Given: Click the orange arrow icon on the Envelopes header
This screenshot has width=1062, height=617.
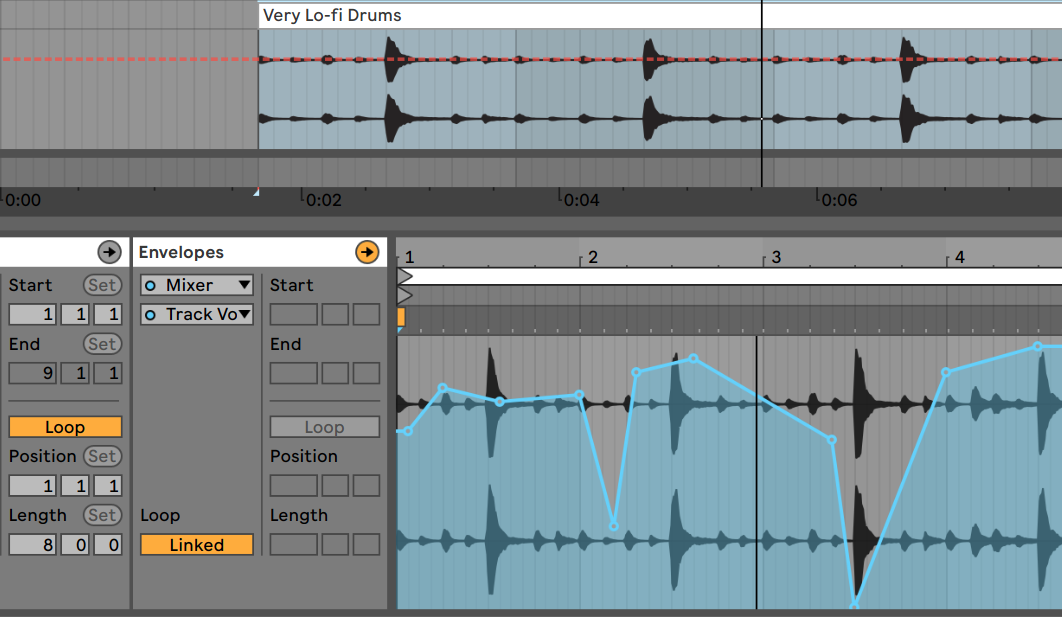Looking at the screenshot, I should tap(367, 252).
